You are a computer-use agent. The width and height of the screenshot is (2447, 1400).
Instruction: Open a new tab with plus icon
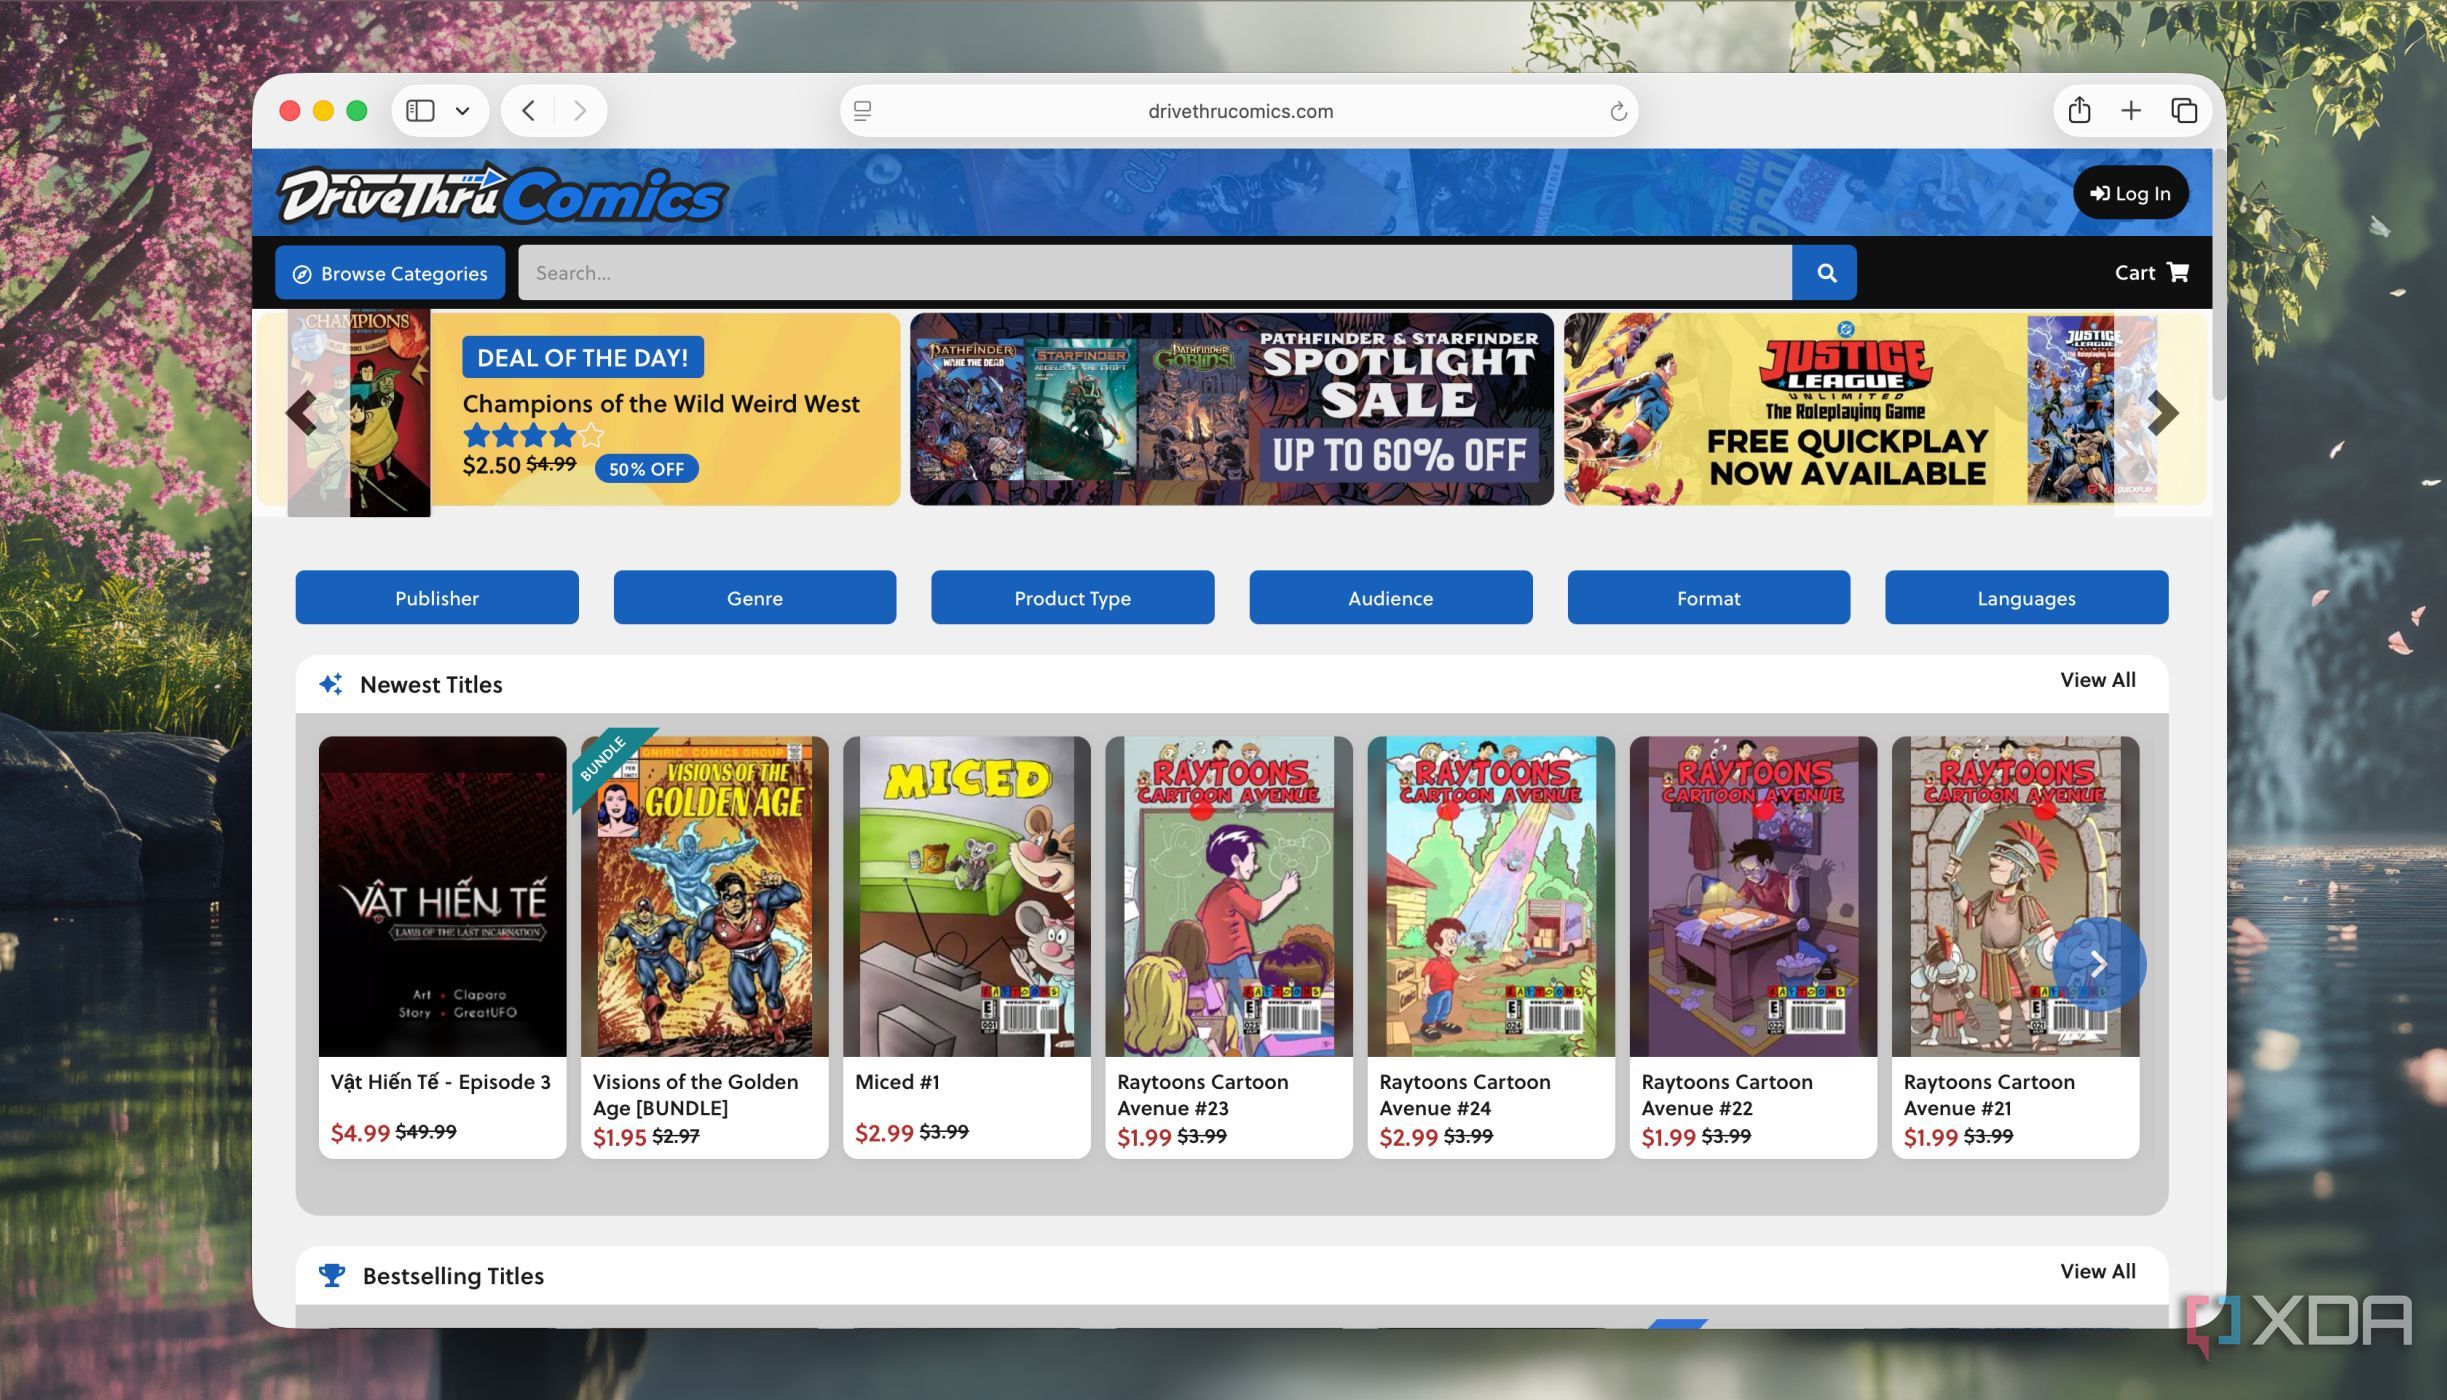pyautogui.click(x=2131, y=110)
